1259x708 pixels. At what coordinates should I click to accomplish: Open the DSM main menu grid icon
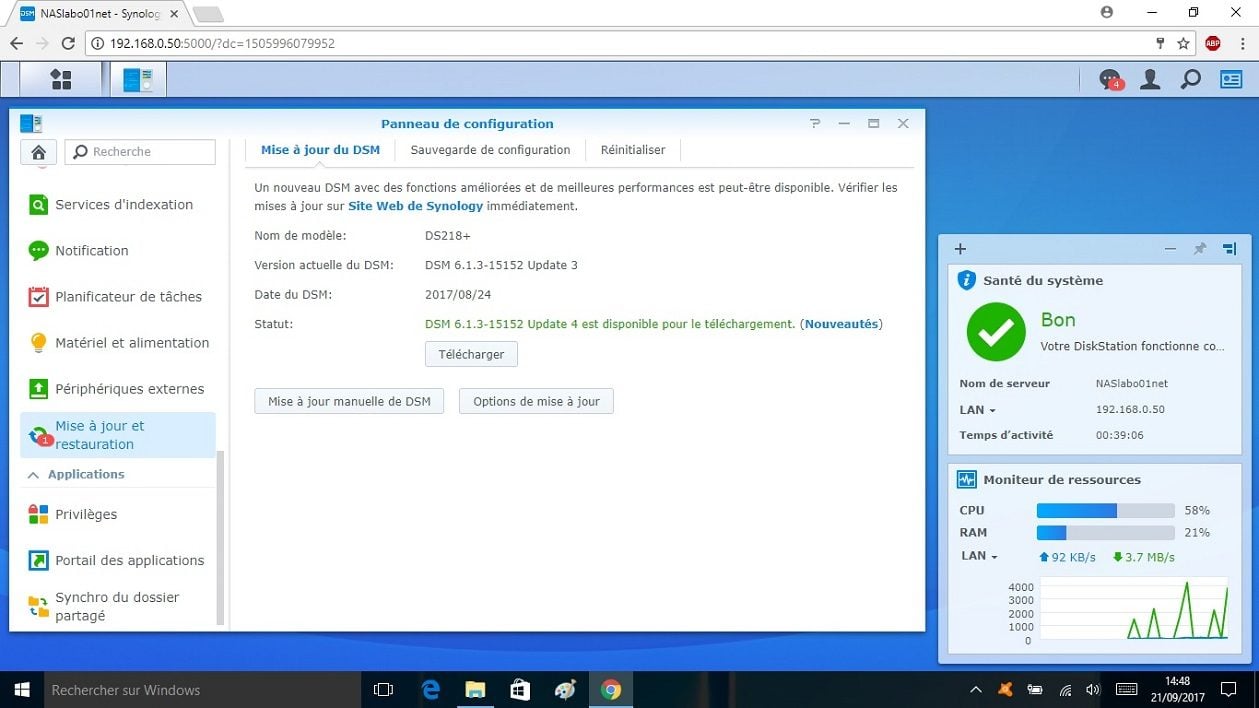coord(61,80)
